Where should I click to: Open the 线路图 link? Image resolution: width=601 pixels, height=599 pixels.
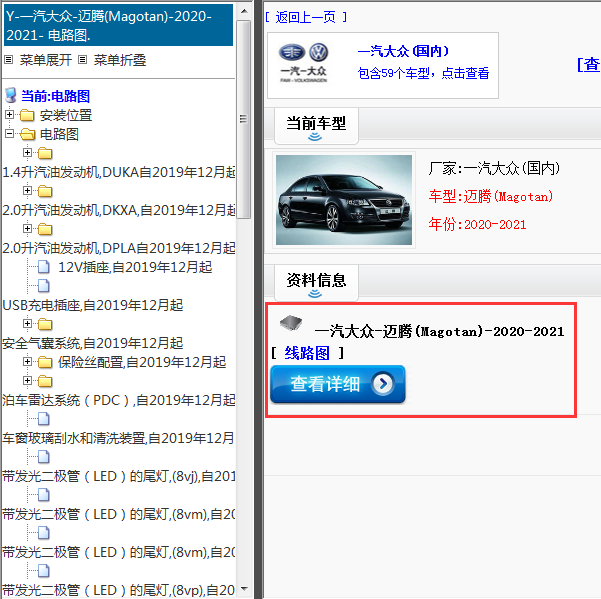(307, 353)
